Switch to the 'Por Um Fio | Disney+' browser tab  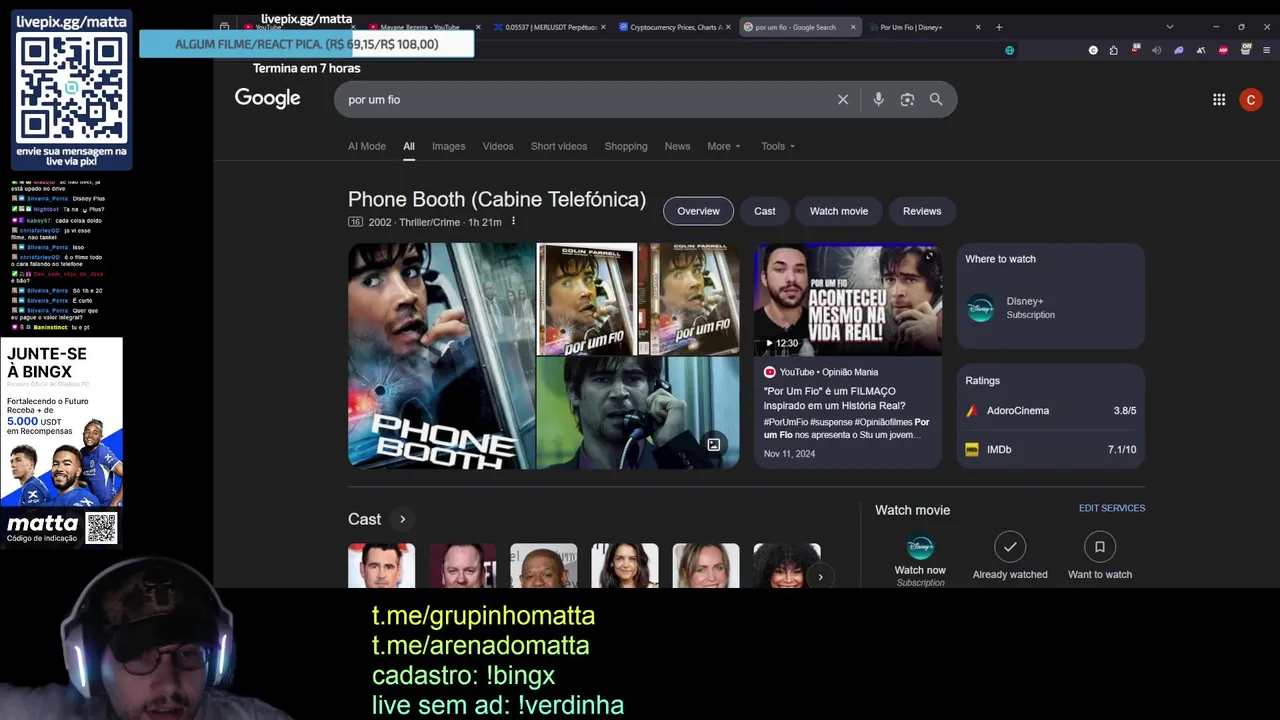925,27
